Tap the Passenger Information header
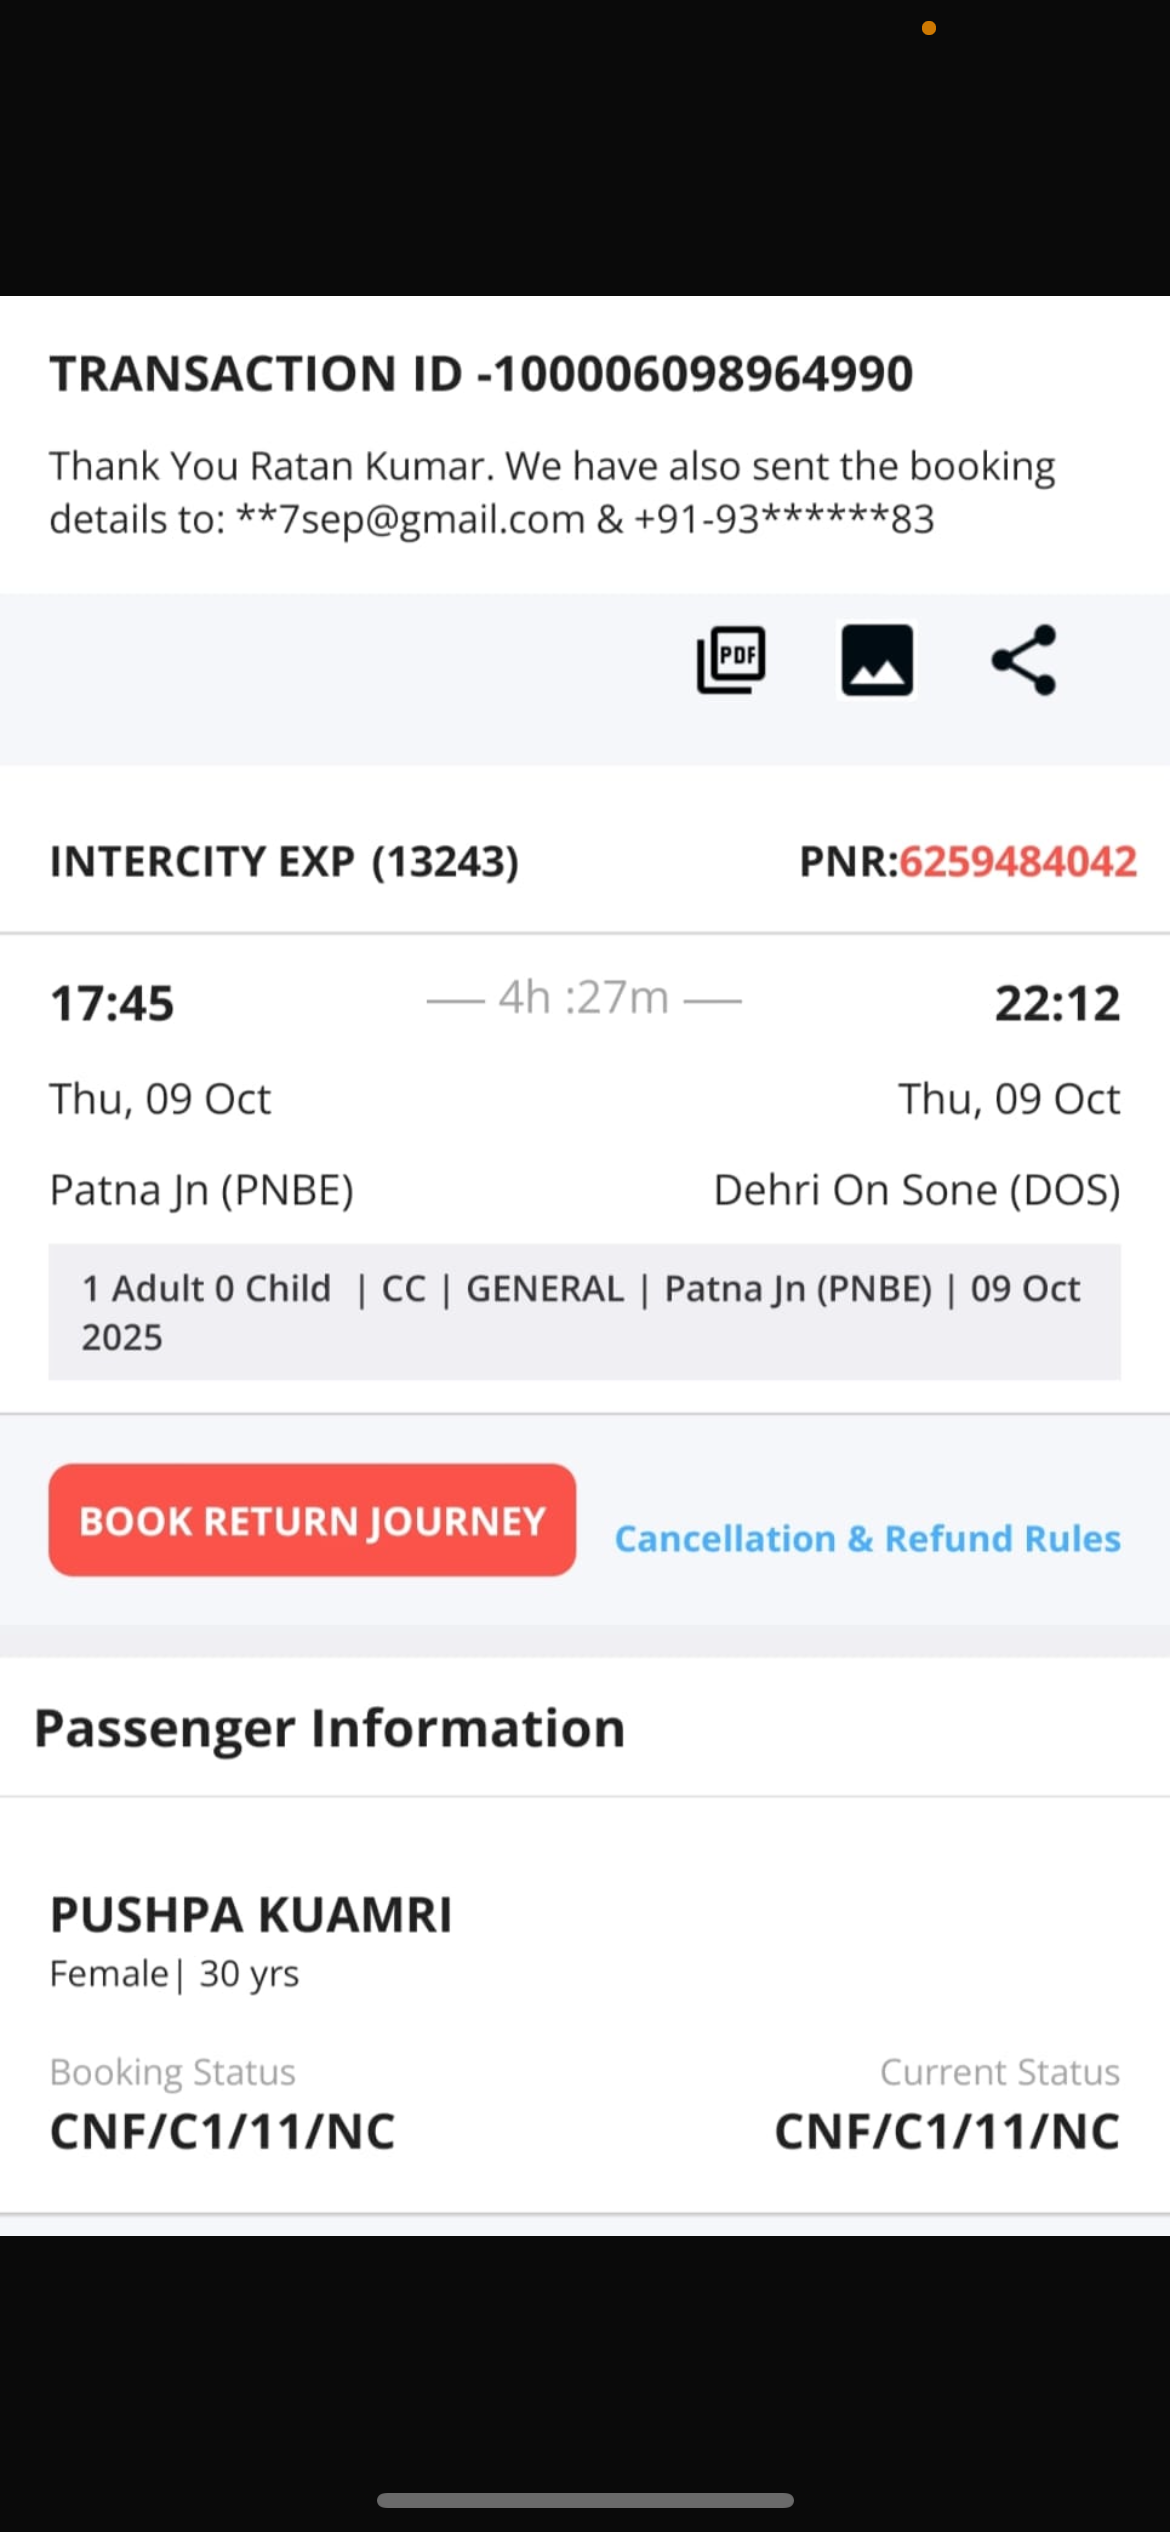1170x2532 pixels. 330,1728
